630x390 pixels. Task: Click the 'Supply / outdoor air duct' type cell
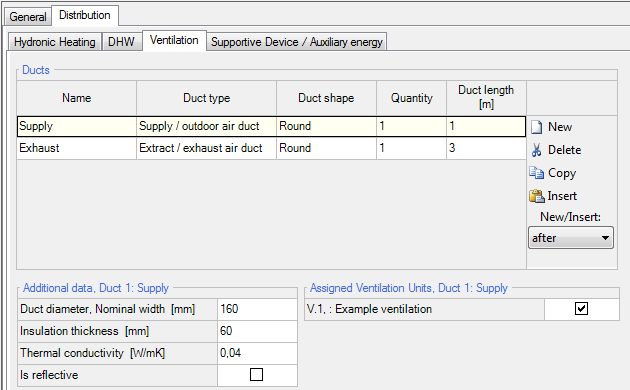206,126
